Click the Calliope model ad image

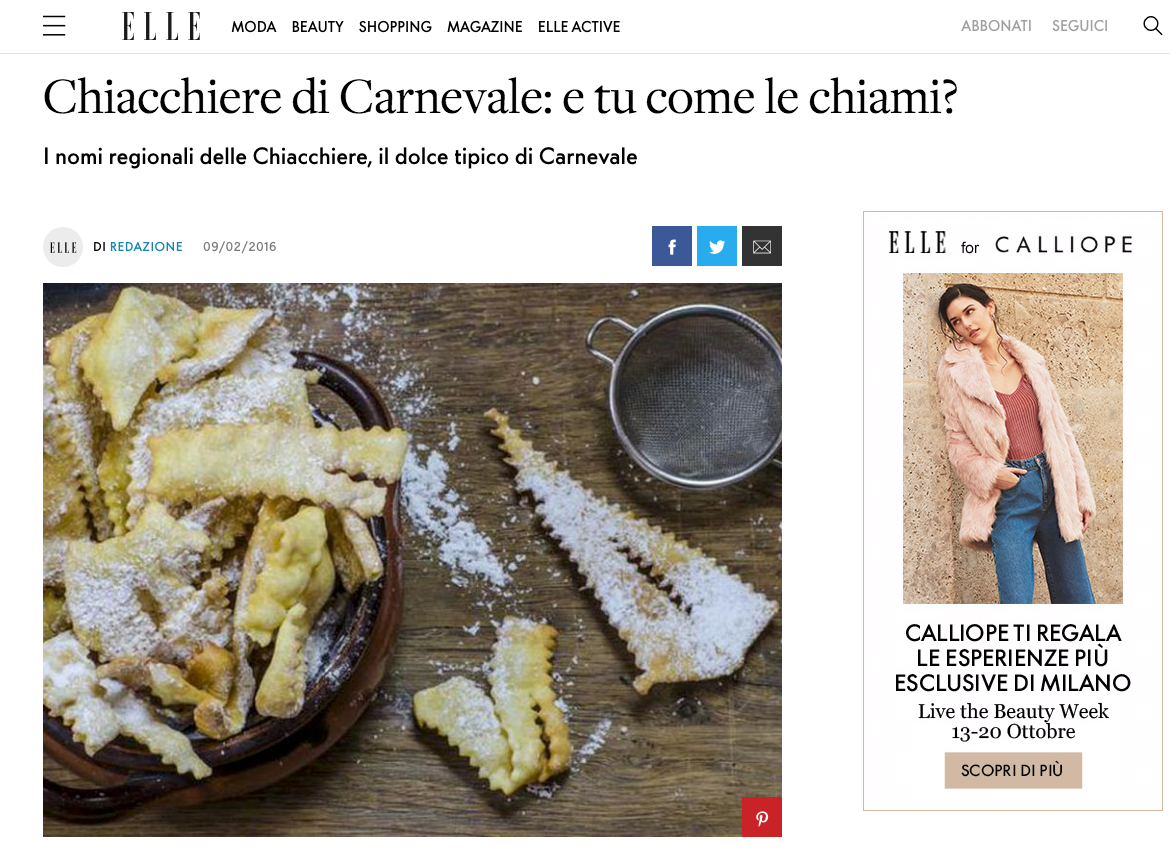[x=1013, y=438]
